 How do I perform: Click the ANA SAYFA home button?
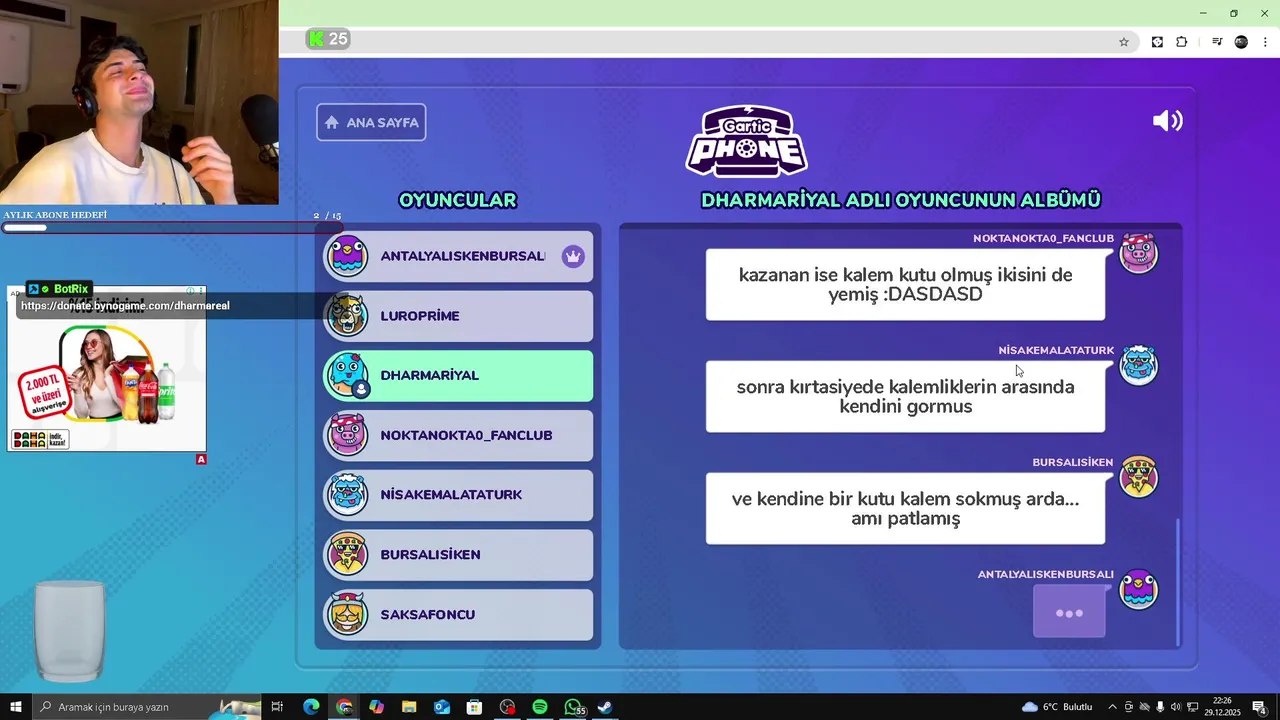371,122
